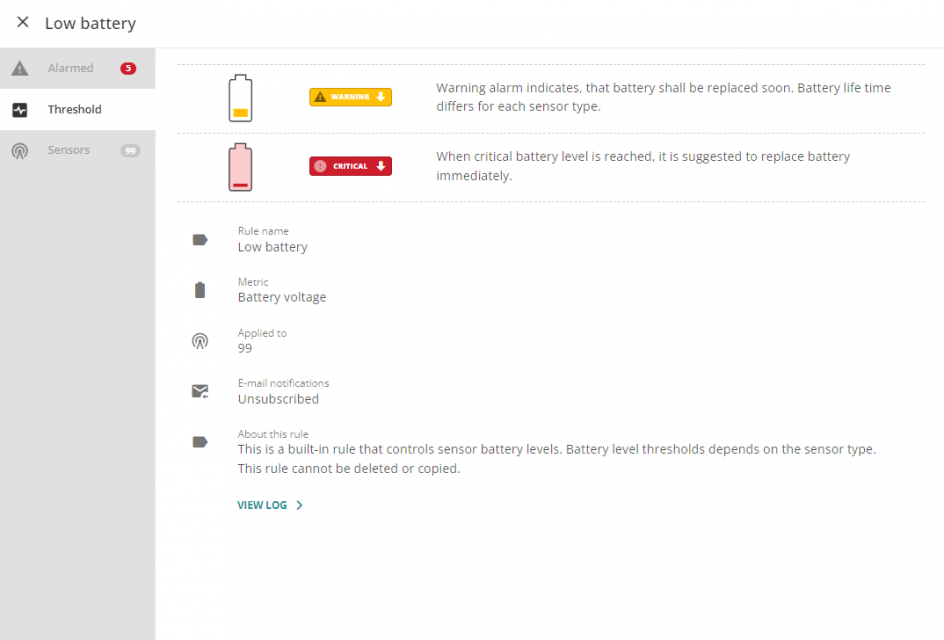Click the Sensors signal icon in sidebar
This screenshot has width=944, height=640.
(20, 151)
